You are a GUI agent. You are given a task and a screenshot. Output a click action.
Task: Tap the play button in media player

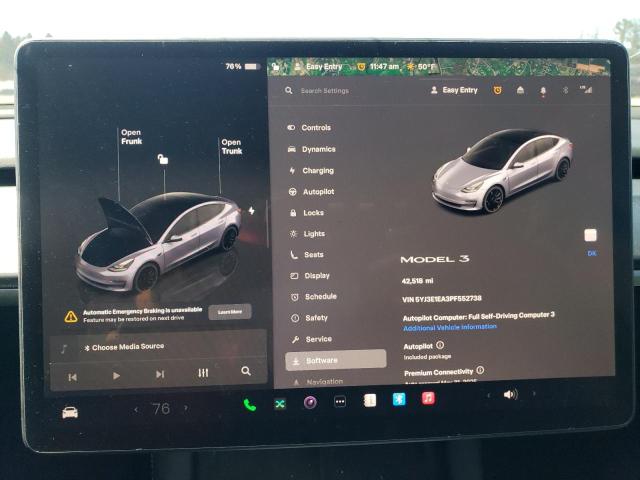pos(116,376)
